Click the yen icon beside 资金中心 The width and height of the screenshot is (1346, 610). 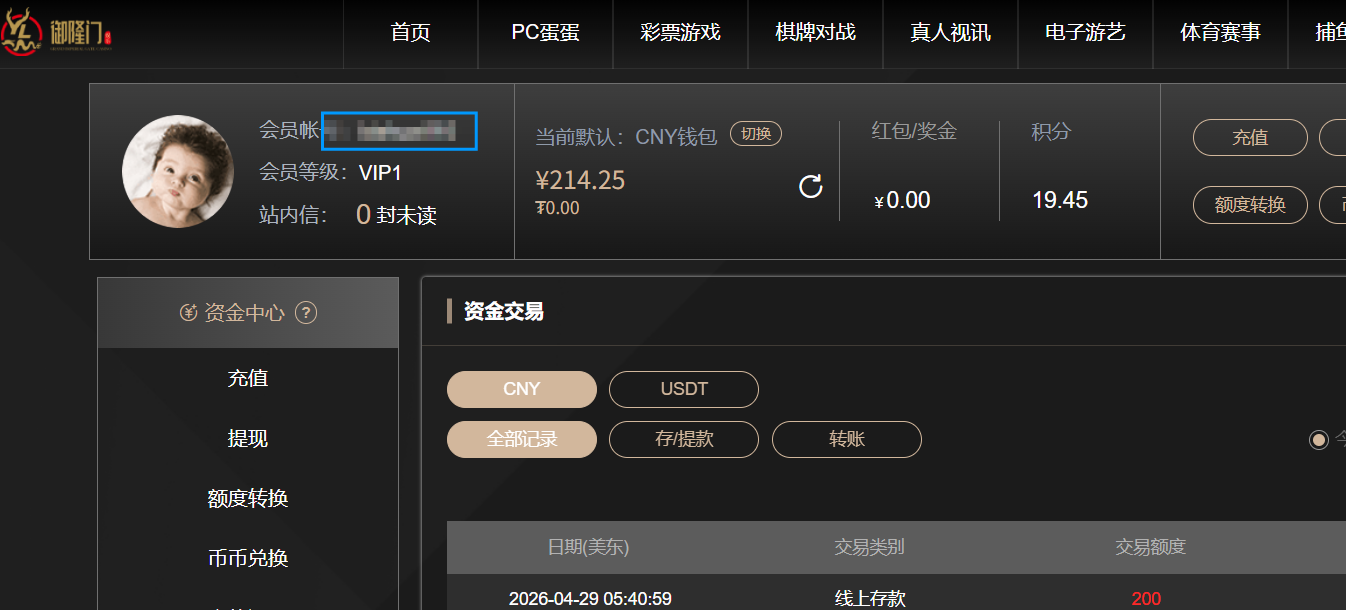(188, 313)
